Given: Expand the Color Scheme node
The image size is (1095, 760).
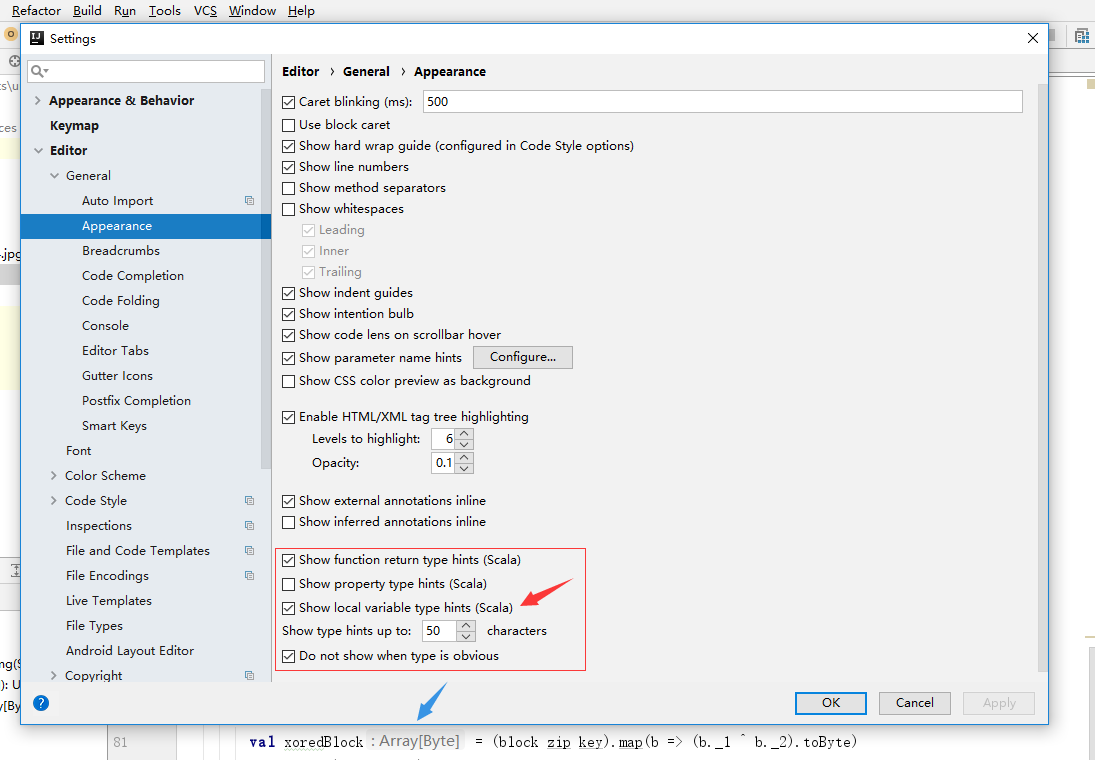Looking at the screenshot, I should tap(54, 476).
